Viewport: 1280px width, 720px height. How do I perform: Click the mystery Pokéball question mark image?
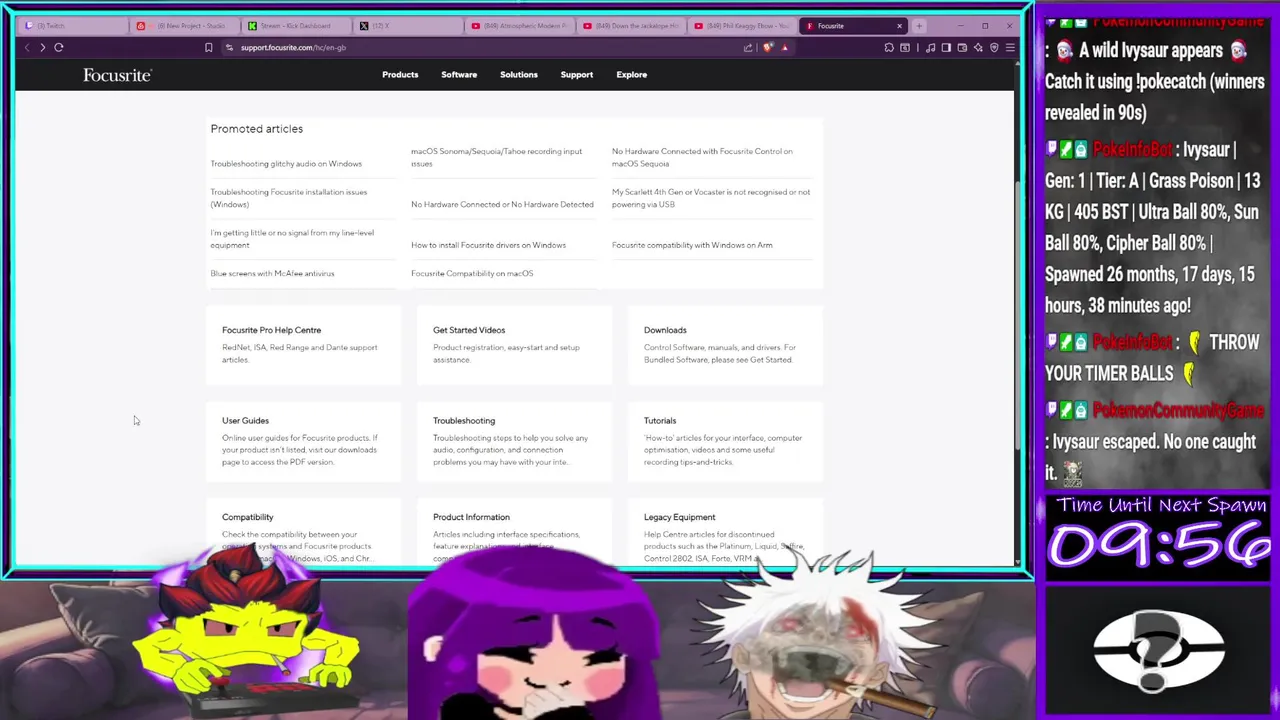click(1159, 652)
